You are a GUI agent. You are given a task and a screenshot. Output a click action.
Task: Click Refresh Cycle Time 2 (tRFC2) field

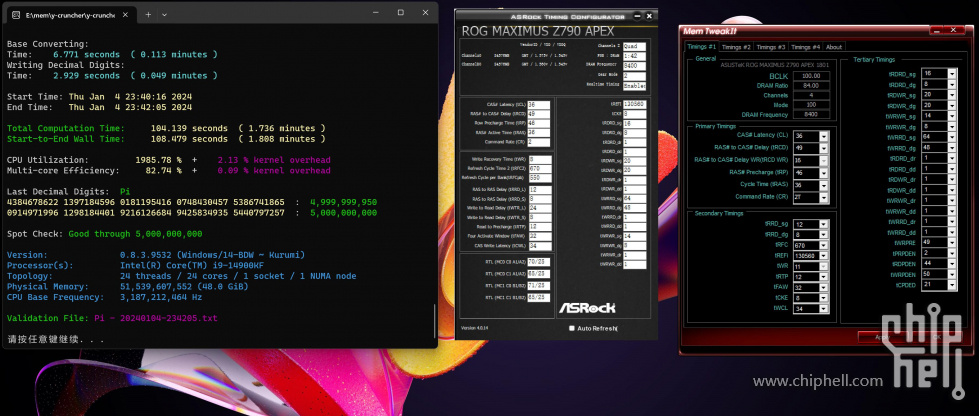(x=540, y=169)
